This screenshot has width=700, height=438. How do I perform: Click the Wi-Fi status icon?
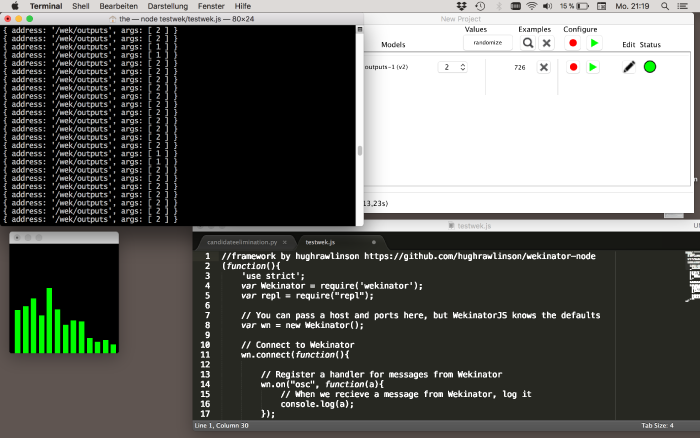(x=531, y=6)
